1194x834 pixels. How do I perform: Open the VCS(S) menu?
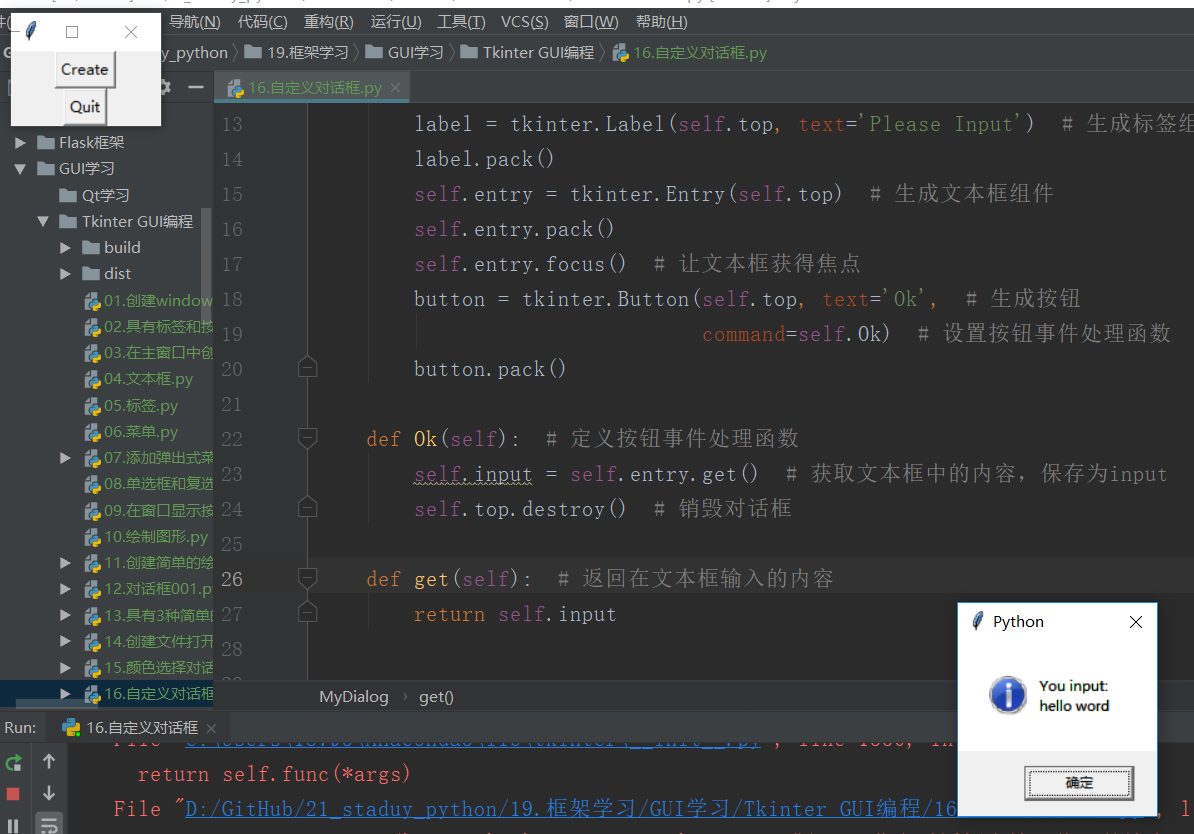pos(525,22)
